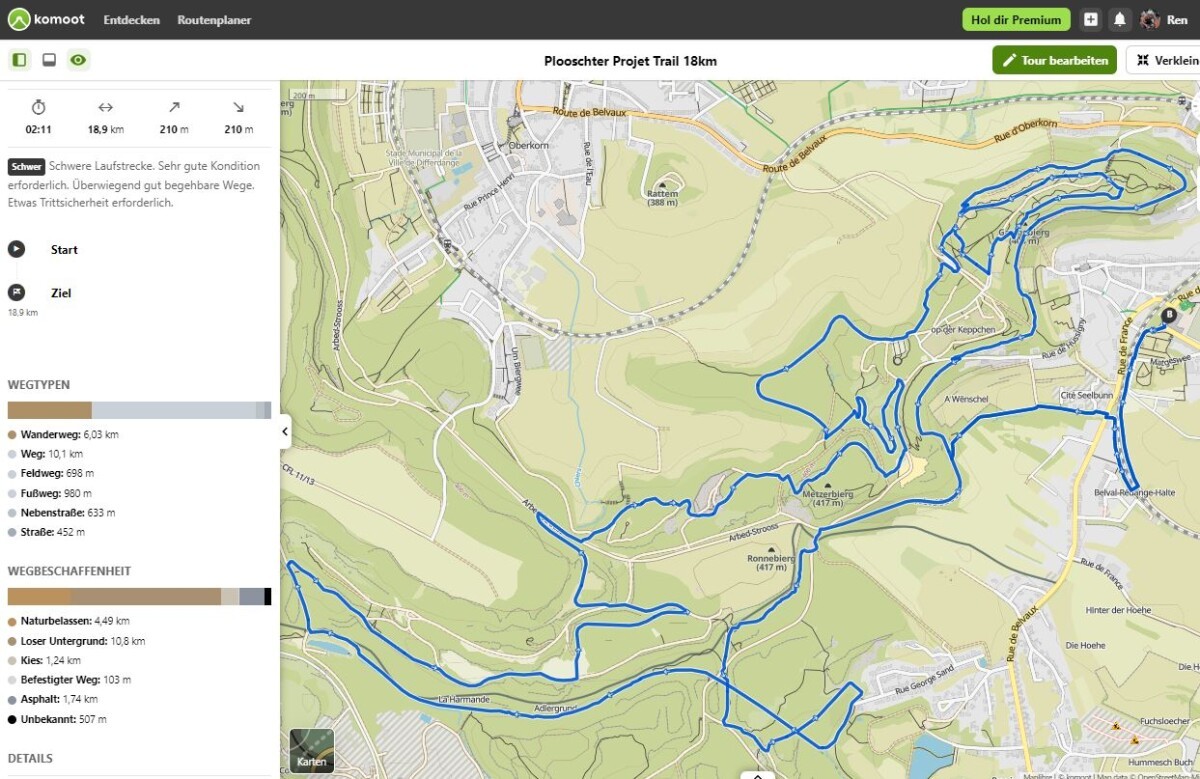Select Kies: 1,24 km row
The height and width of the screenshot is (779, 1200).
(x=45, y=660)
